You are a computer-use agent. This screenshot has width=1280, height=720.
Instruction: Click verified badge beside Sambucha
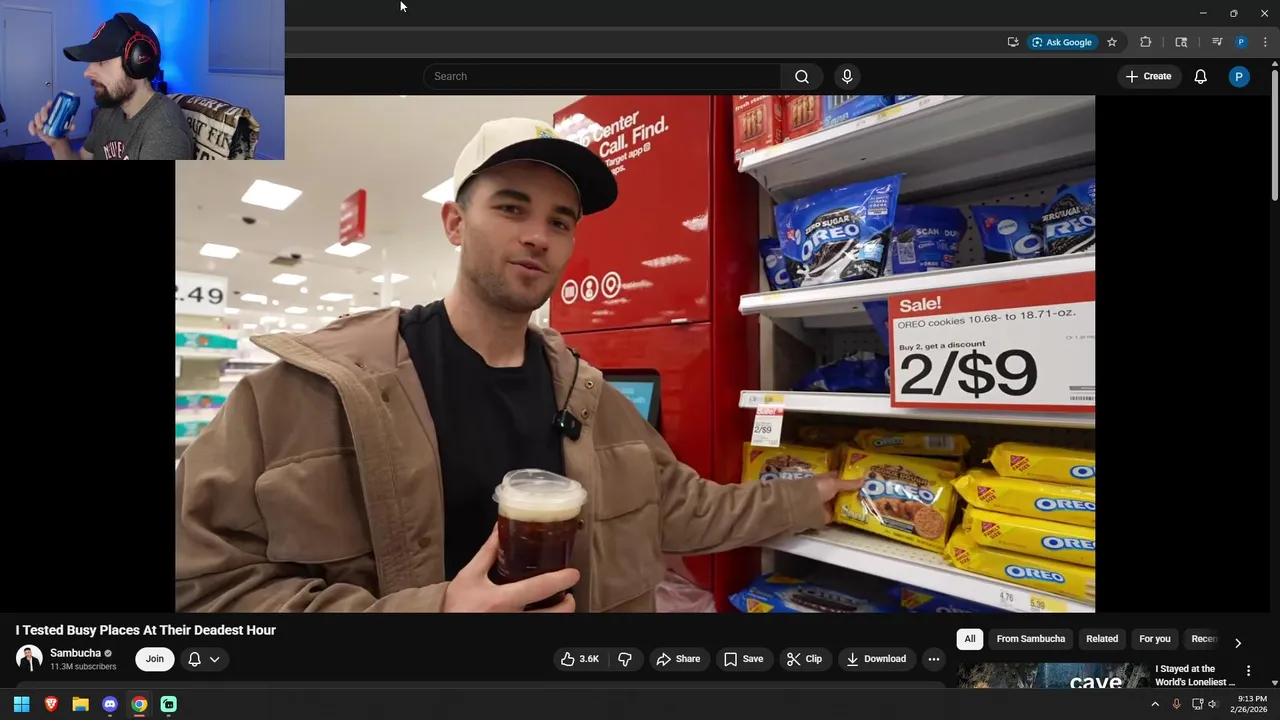point(109,654)
